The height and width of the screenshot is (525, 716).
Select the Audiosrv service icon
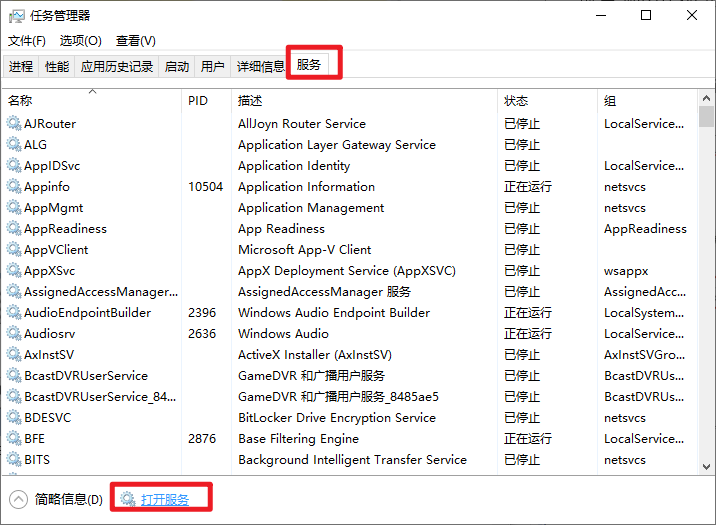tap(14, 333)
